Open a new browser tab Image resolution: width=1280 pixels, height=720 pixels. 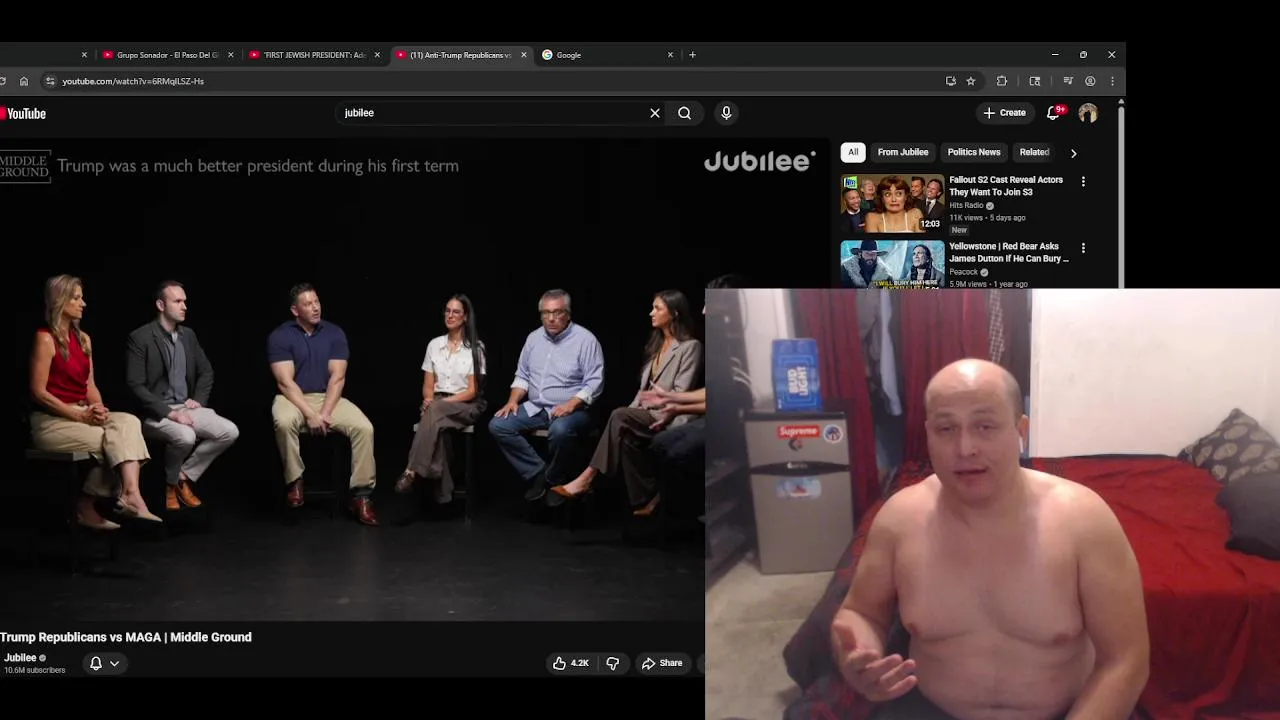692,55
